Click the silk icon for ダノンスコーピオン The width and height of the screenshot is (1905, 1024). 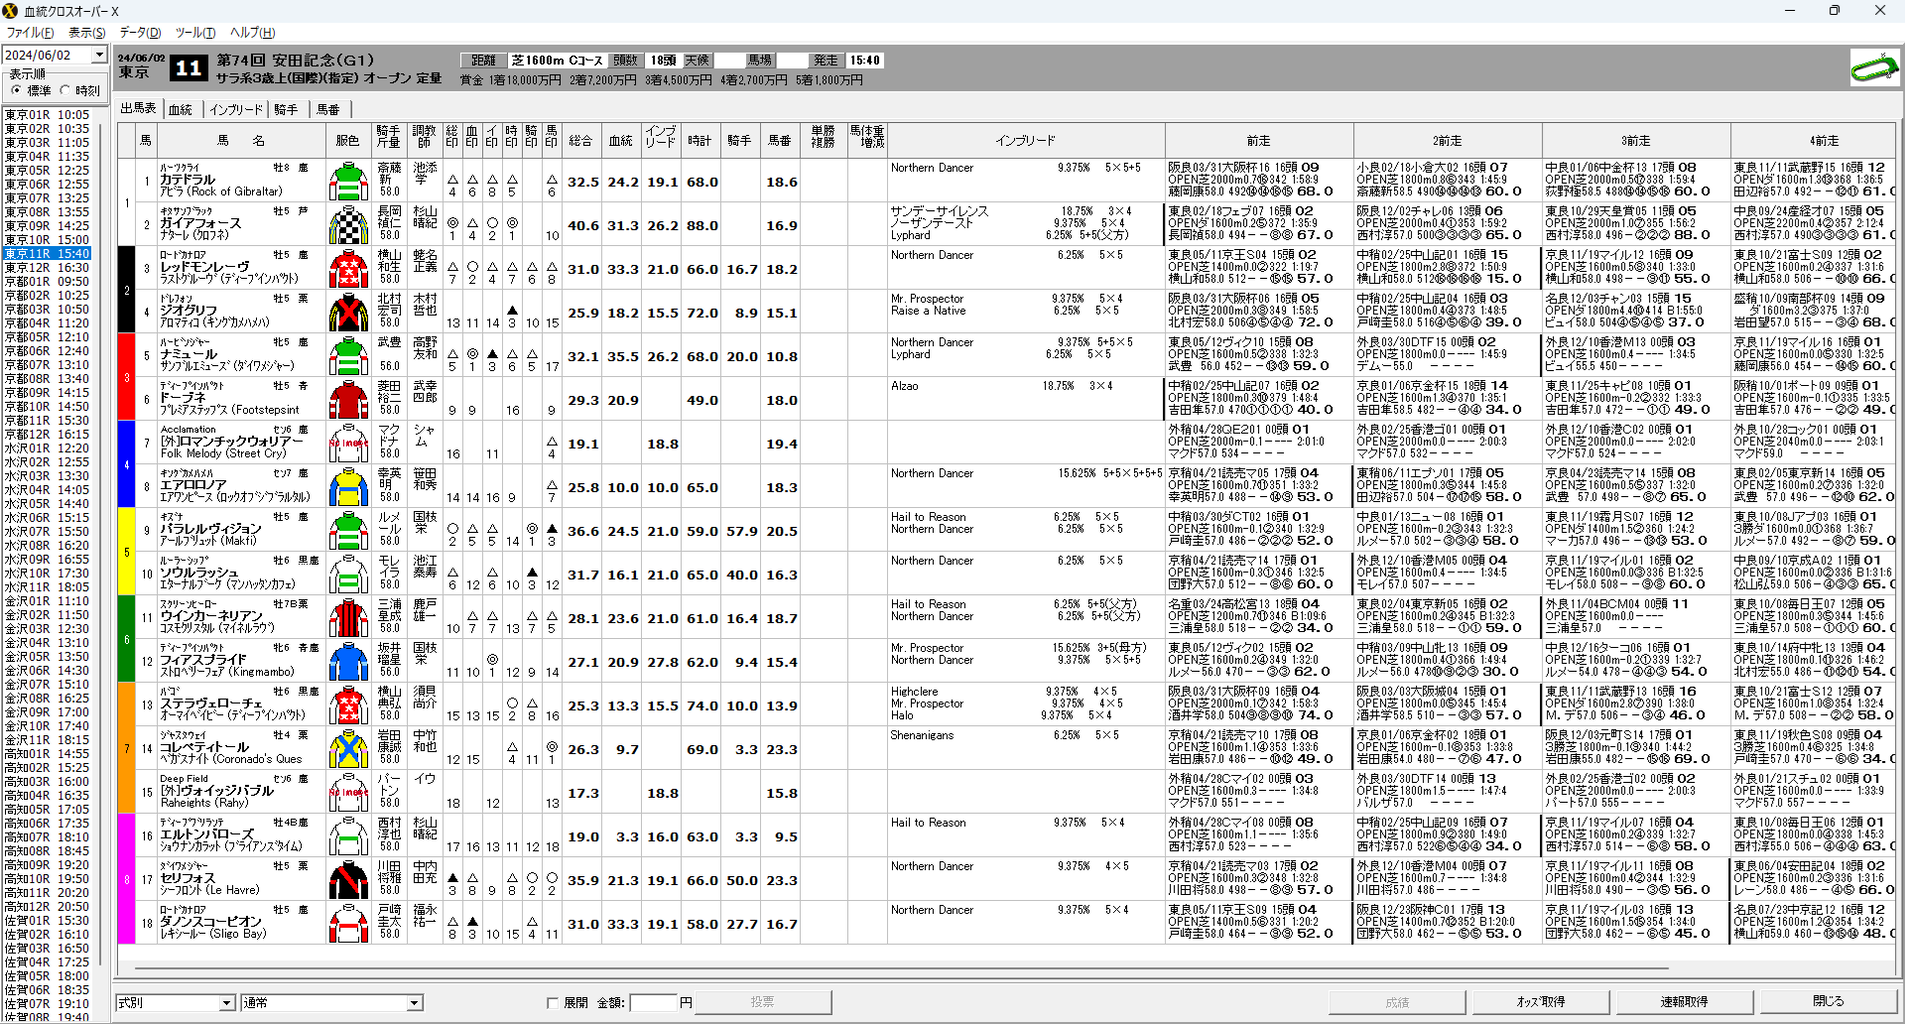348,924
